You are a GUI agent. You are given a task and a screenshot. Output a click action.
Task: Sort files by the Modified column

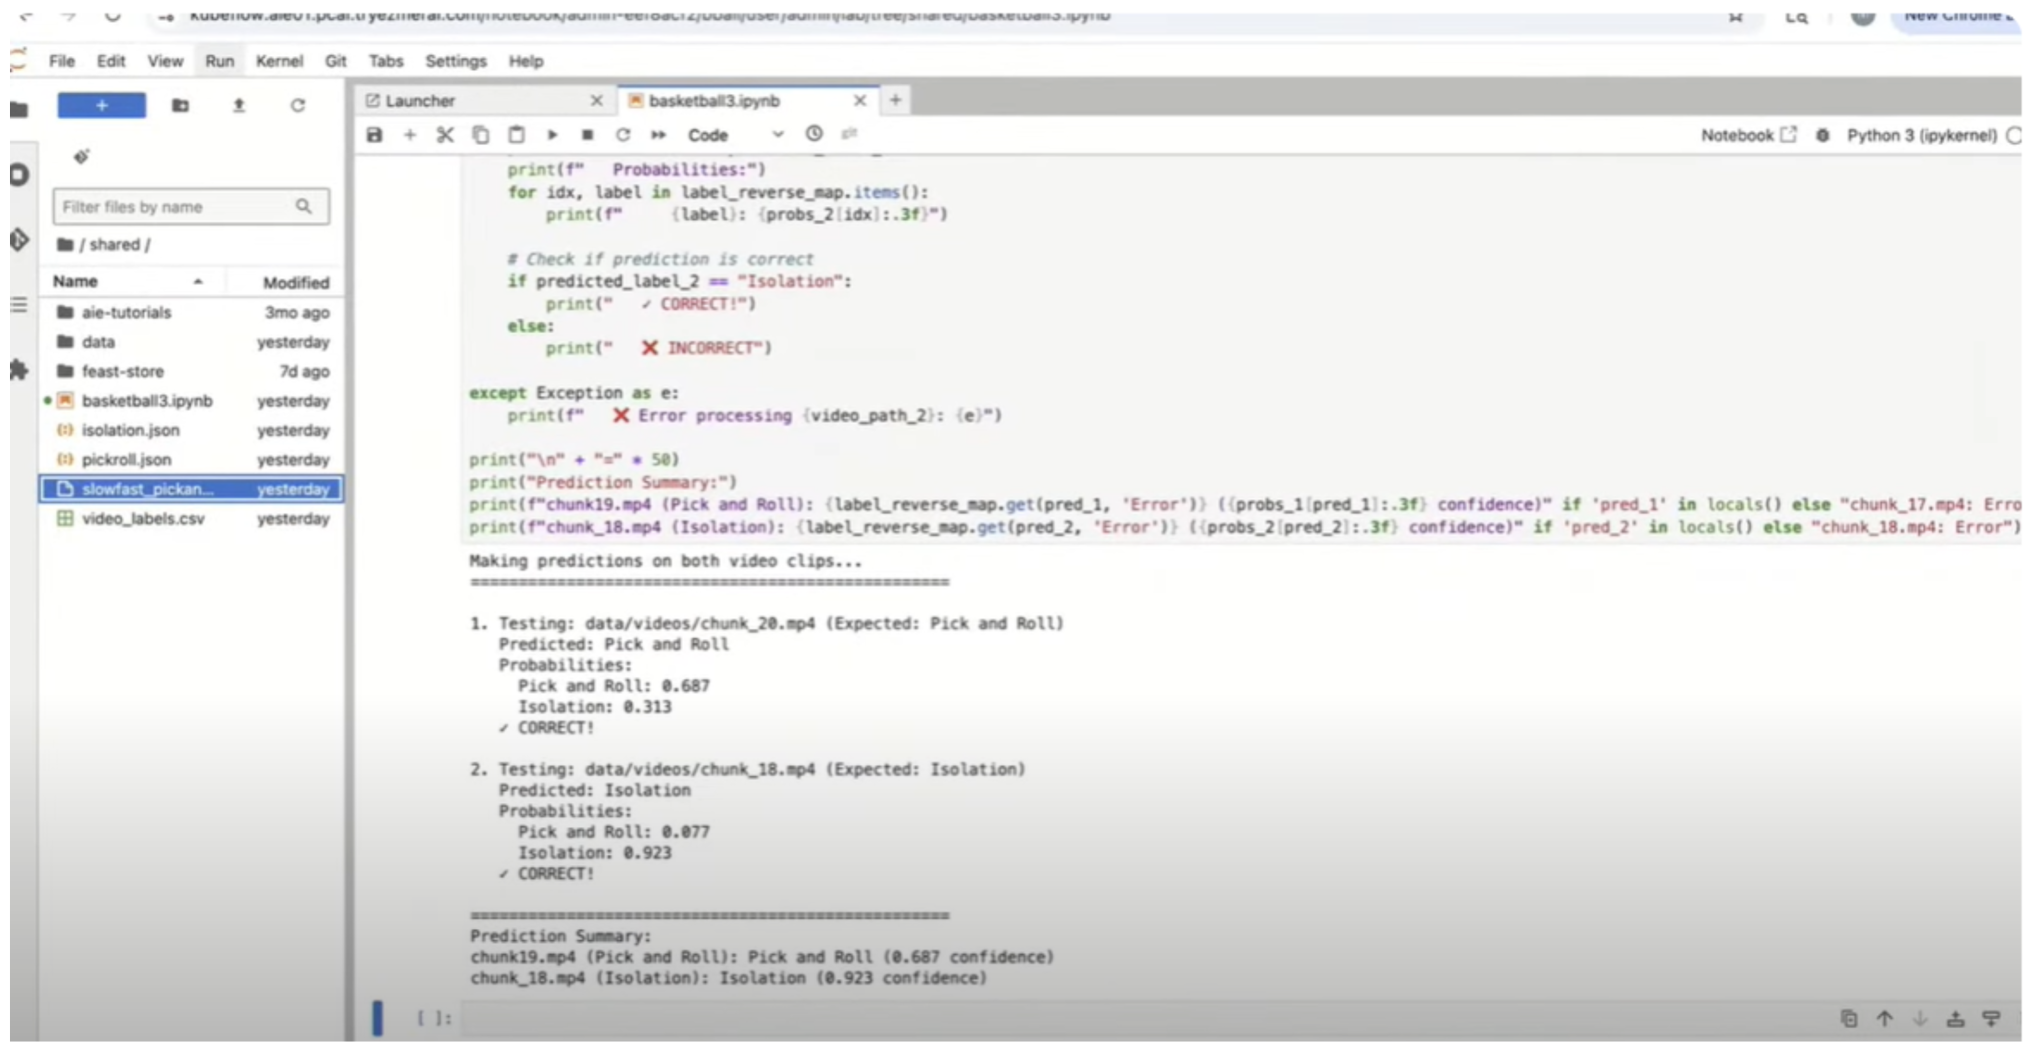point(295,283)
